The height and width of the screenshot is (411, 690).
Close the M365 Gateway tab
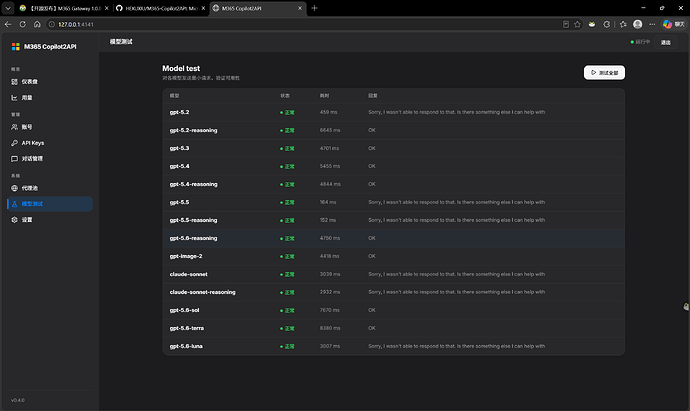coord(106,8)
